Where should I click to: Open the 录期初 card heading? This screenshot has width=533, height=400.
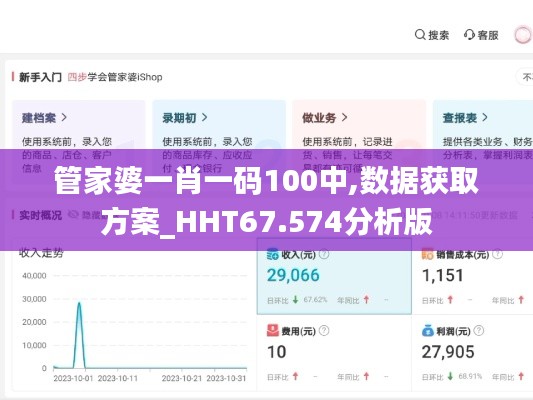[x=179, y=118]
